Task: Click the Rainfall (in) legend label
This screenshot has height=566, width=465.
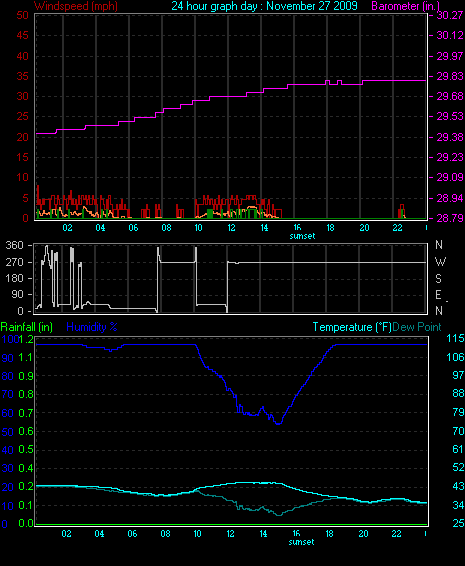Action: click(27, 327)
